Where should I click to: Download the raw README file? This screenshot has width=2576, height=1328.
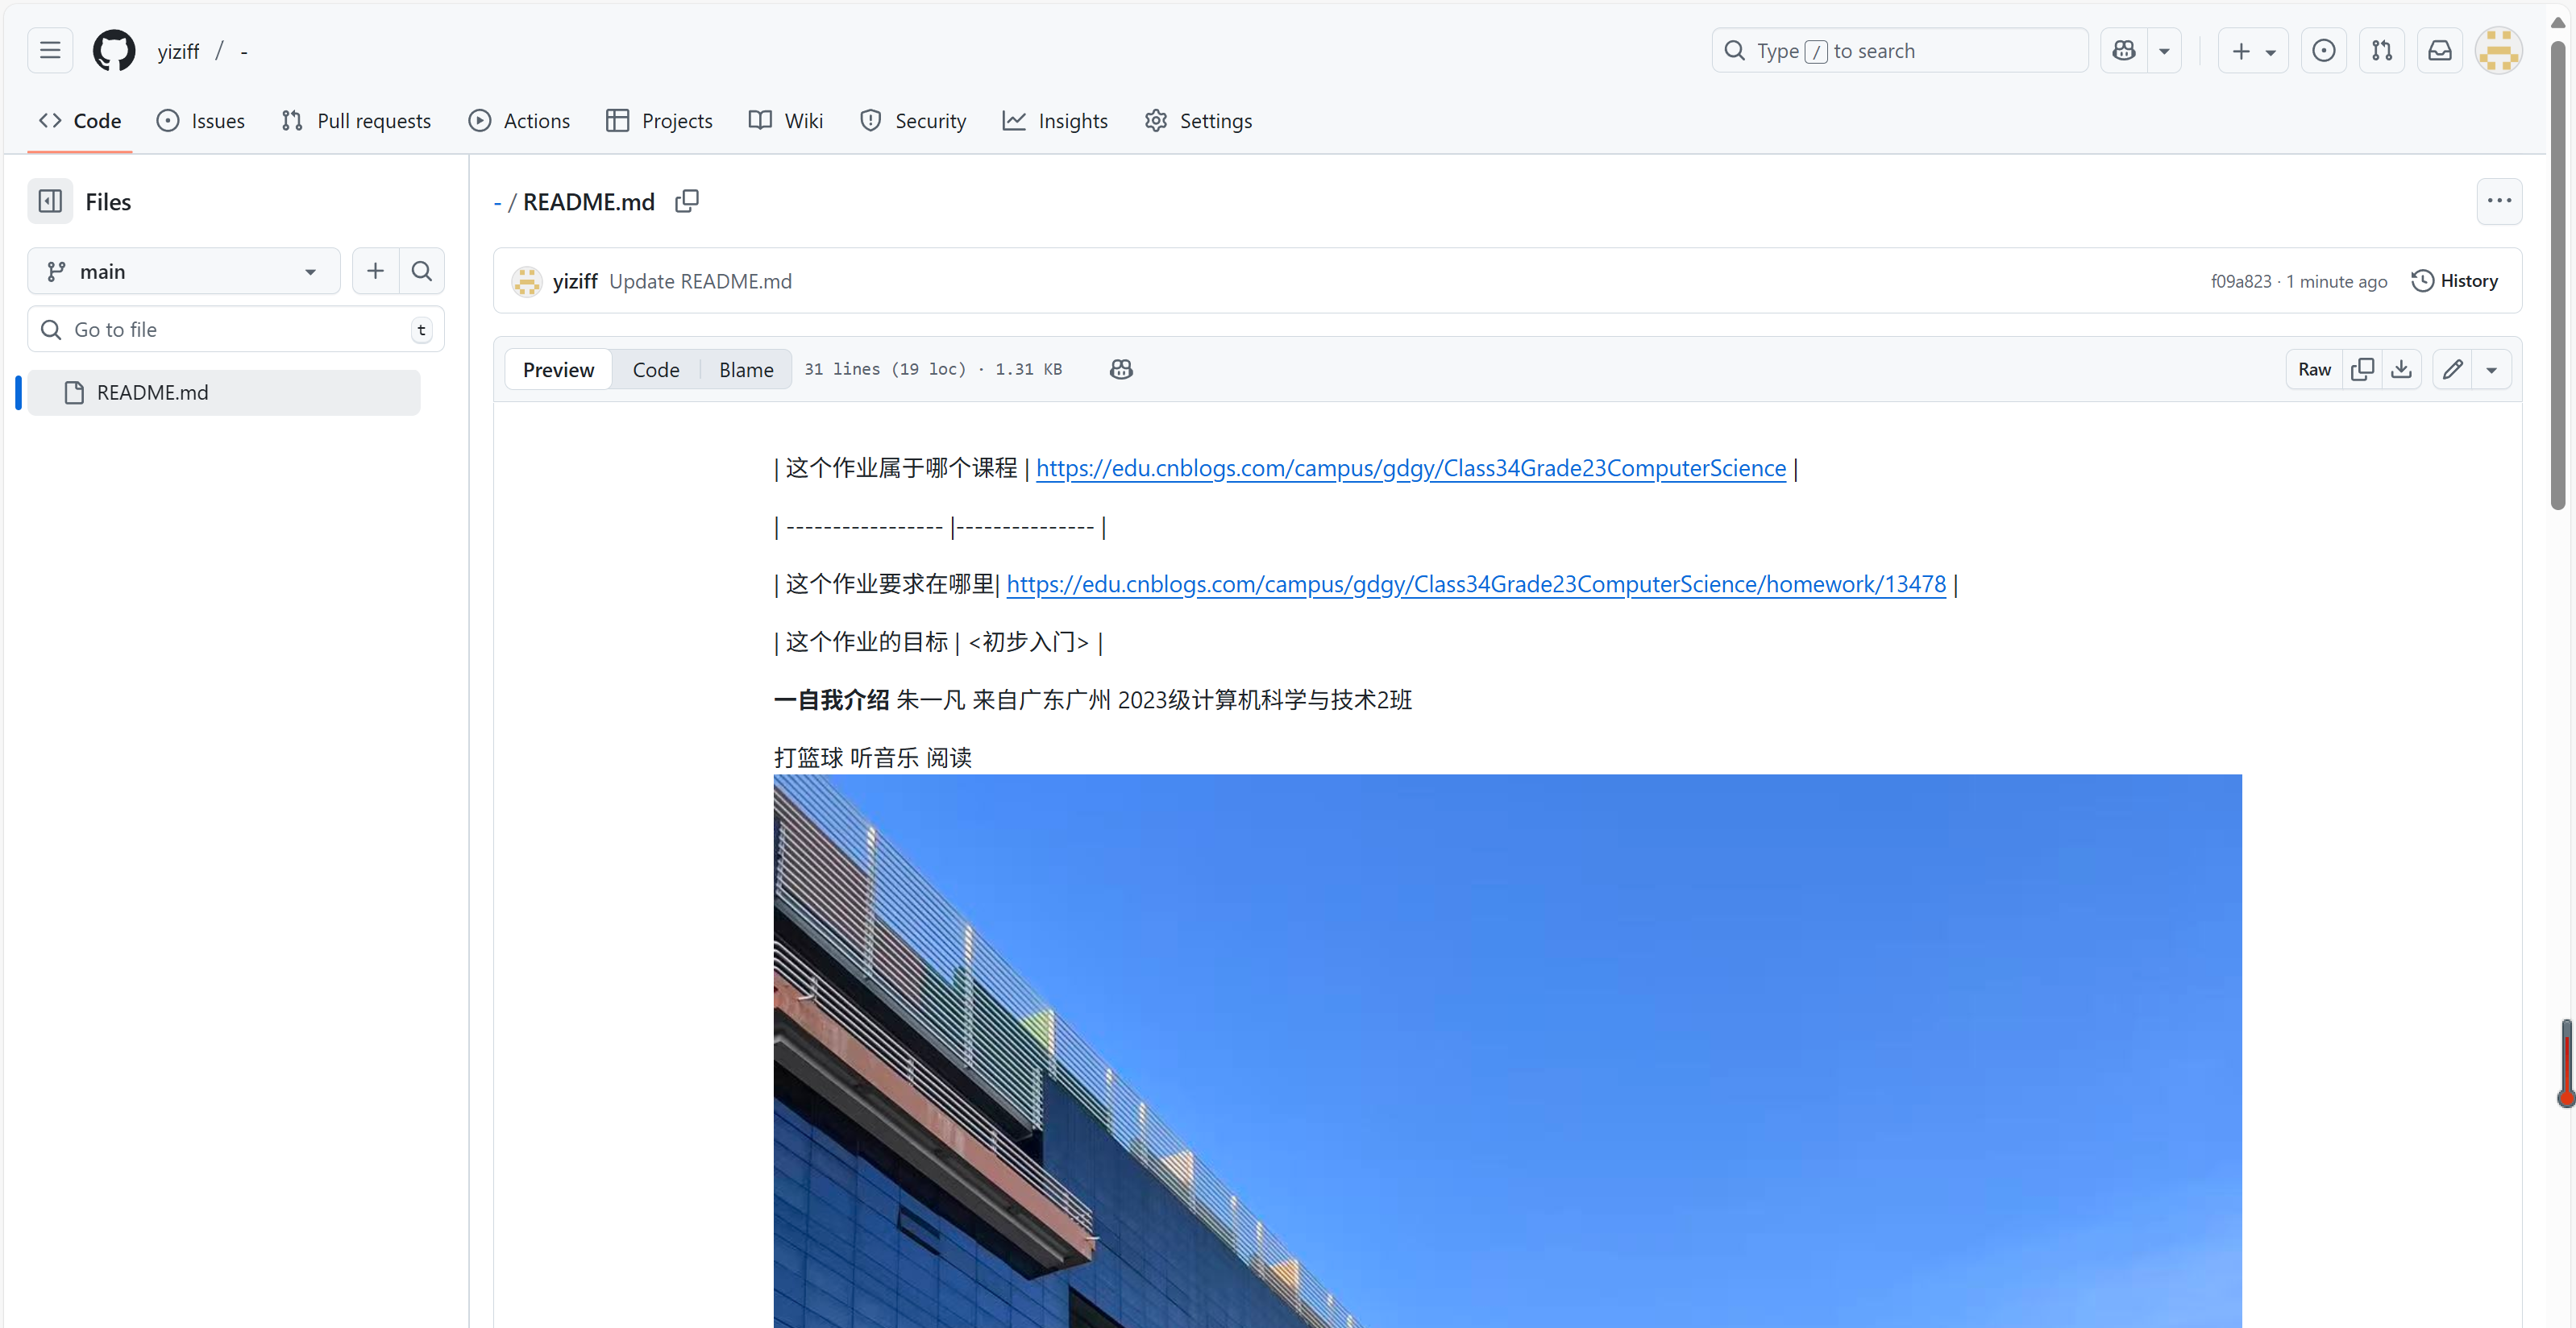point(2401,369)
